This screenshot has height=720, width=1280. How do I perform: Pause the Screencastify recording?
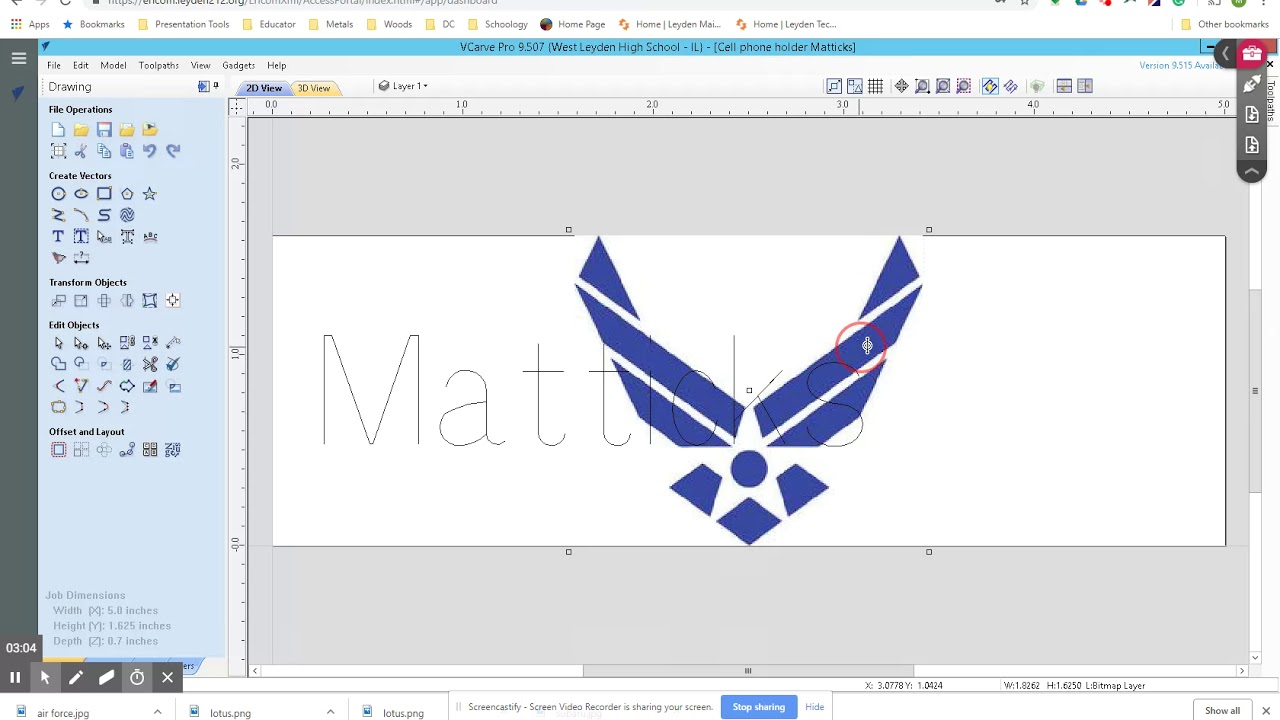pos(15,678)
